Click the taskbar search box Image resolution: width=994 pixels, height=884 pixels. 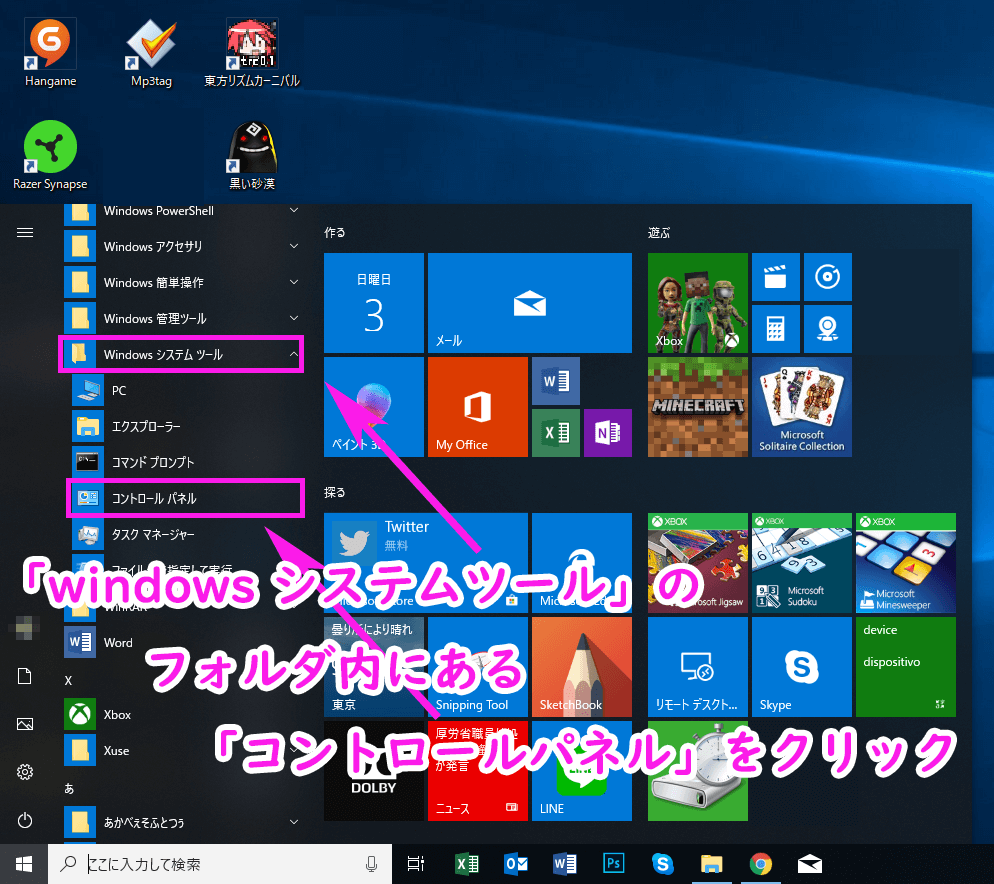pyautogui.click(x=220, y=864)
